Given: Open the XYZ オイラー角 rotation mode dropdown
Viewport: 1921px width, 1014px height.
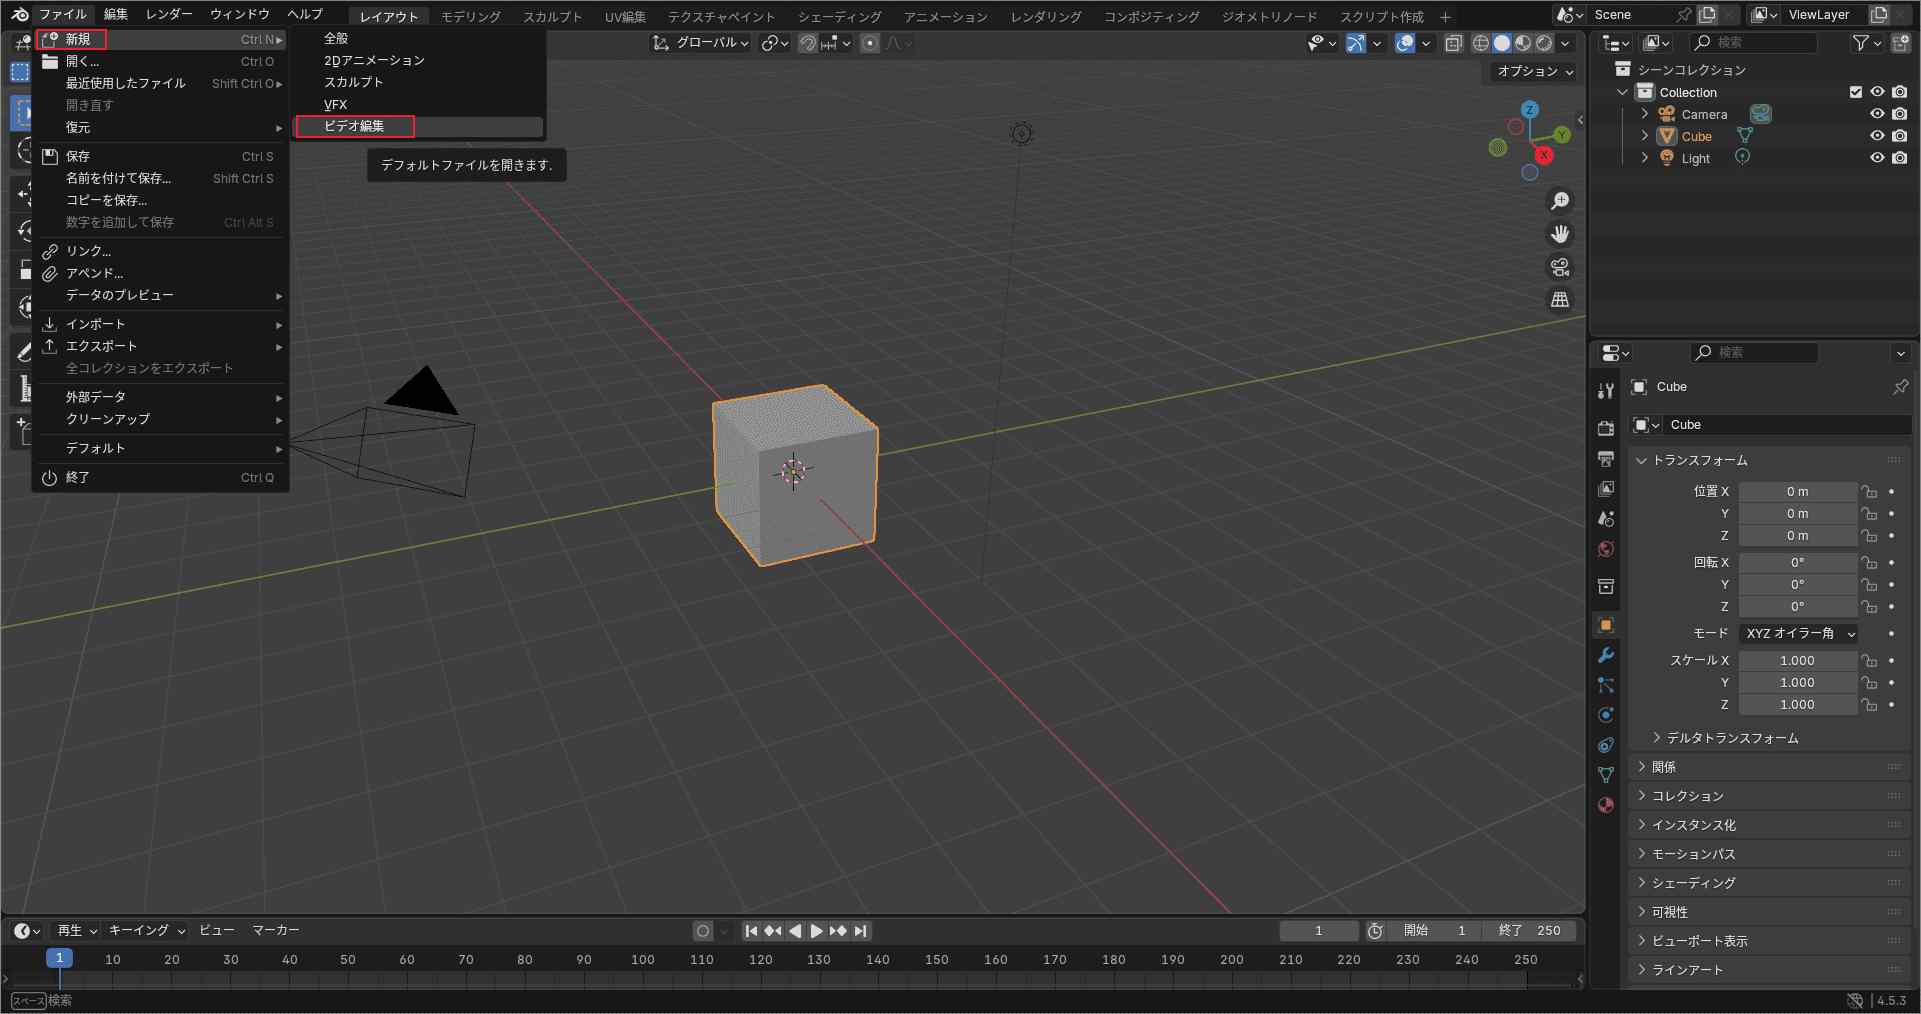Looking at the screenshot, I should pos(1800,634).
